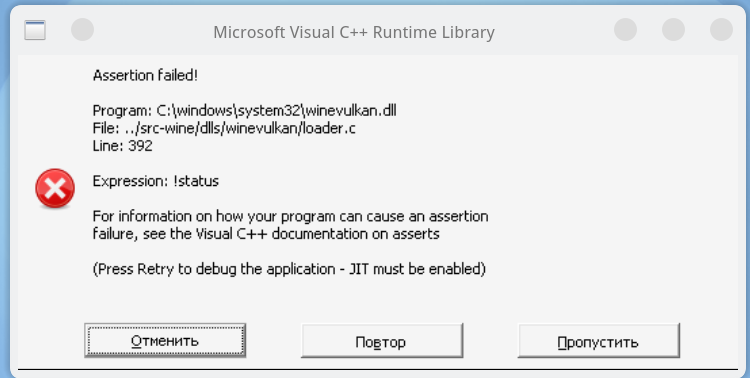Click the red error X icon
The image size is (750, 378).
(x=55, y=188)
